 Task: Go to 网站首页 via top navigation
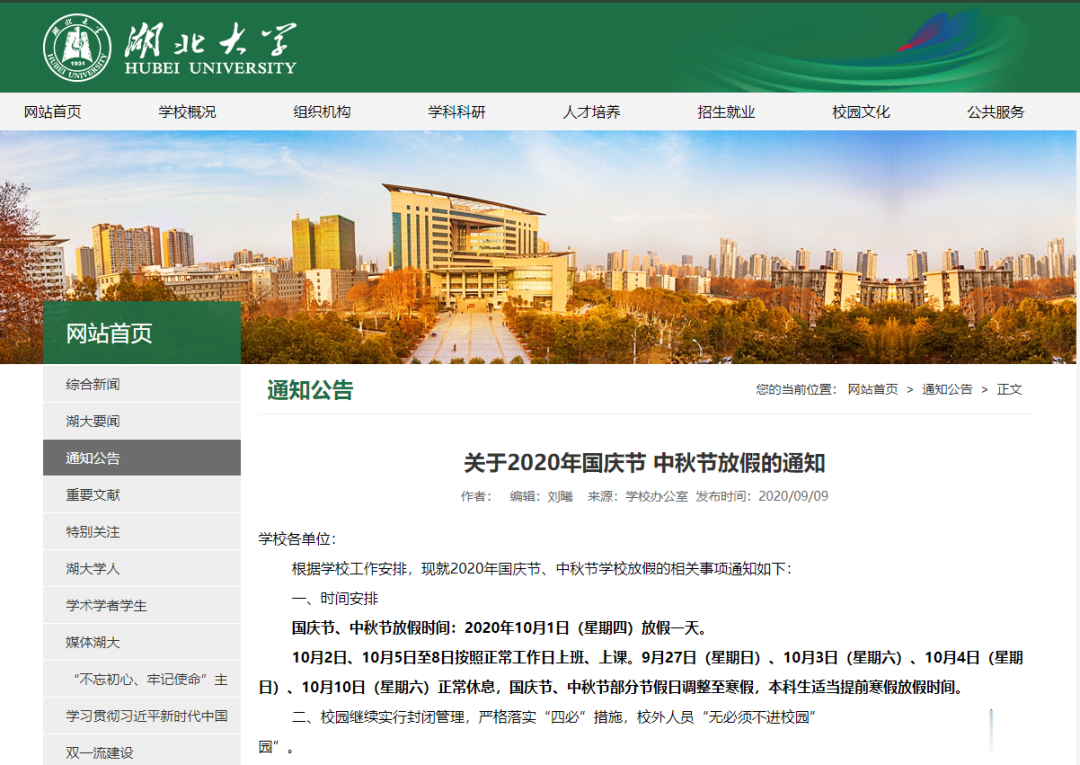[47, 111]
